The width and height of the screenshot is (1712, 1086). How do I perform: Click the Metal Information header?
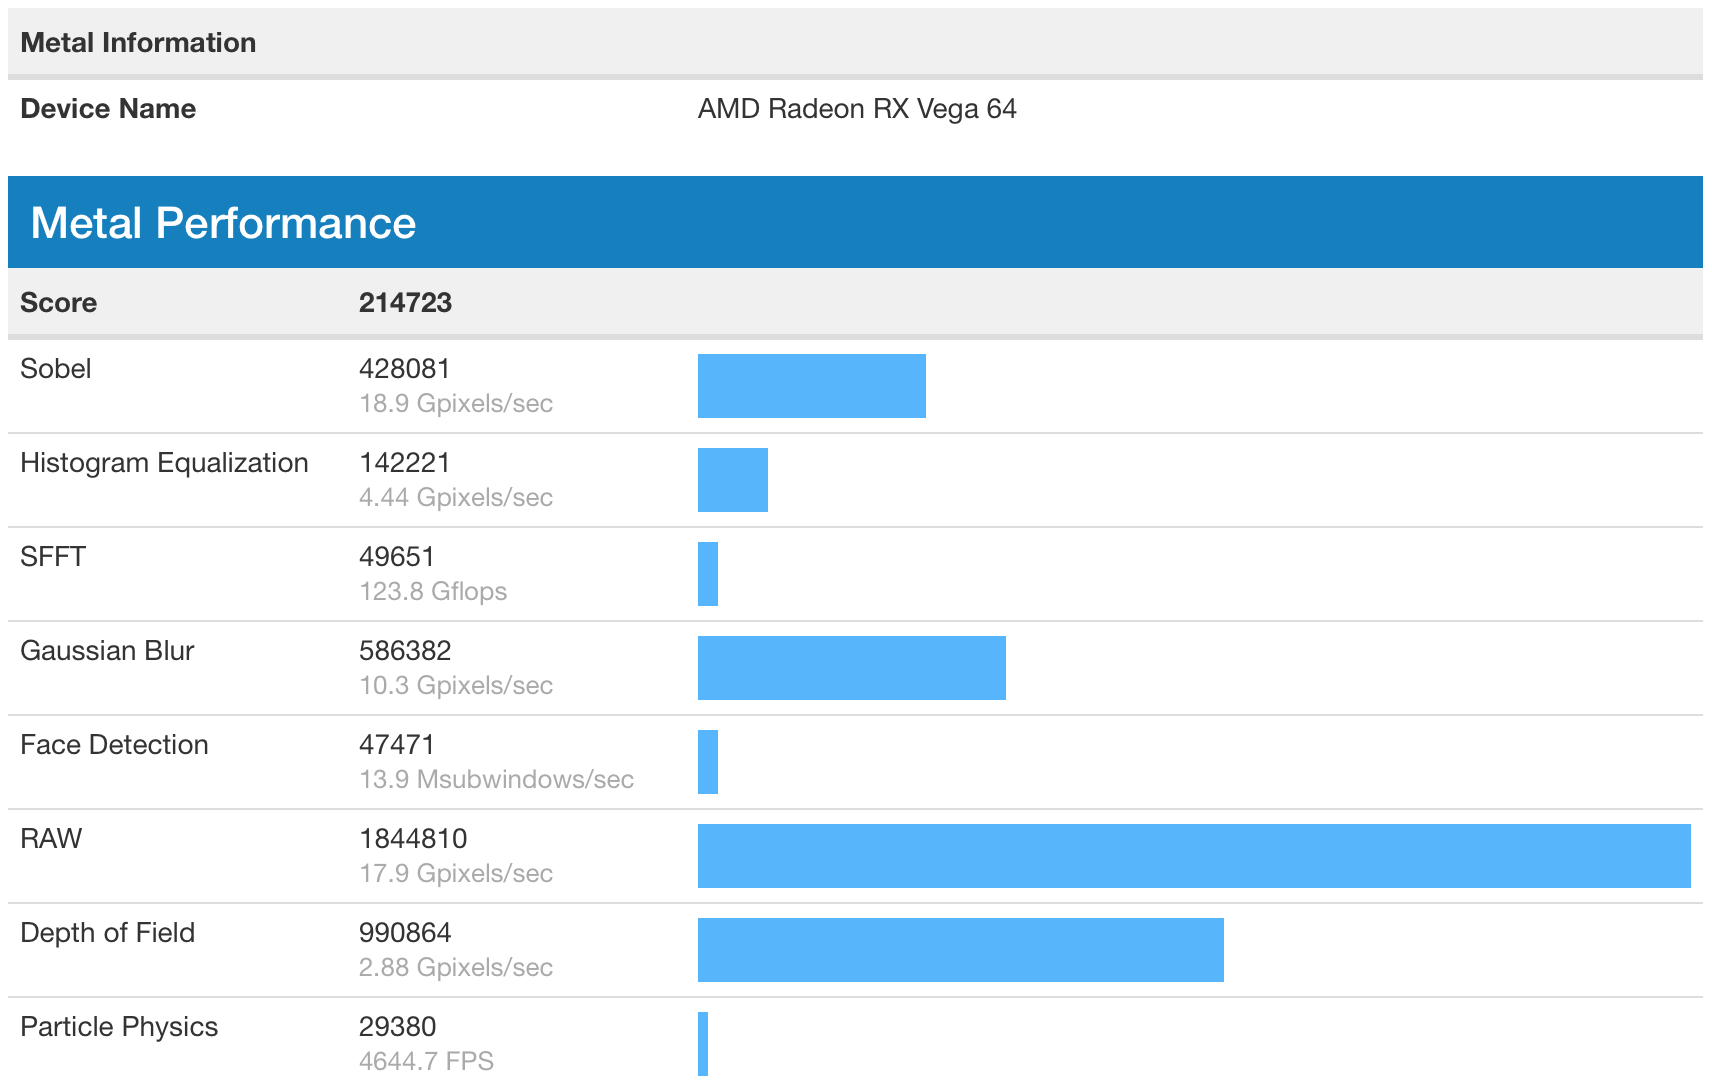138,43
